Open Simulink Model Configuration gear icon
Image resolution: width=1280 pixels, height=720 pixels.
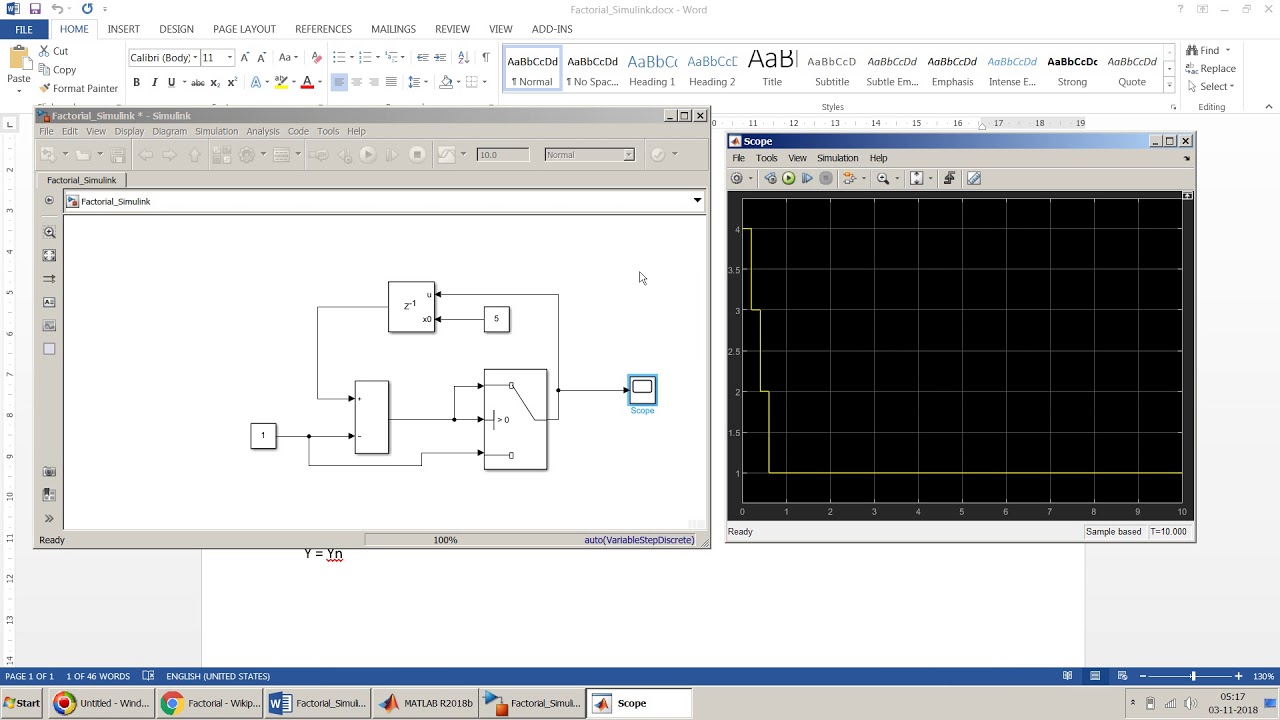247,155
